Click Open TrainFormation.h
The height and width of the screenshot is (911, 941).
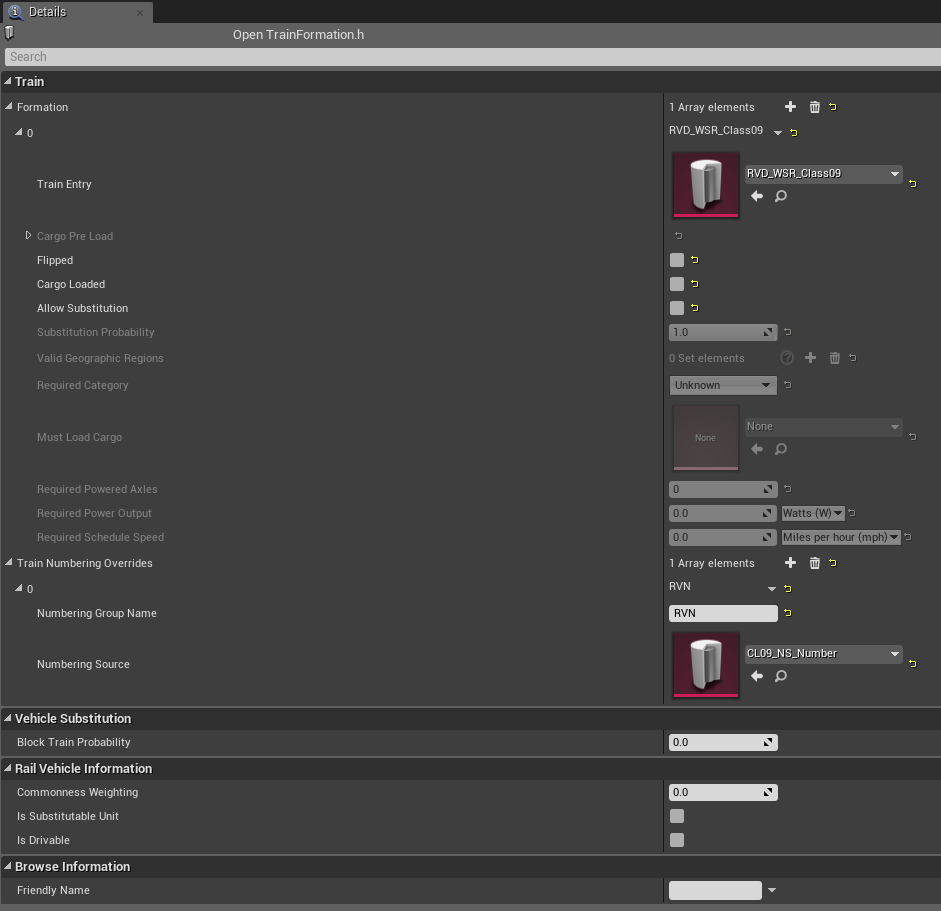click(299, 33)
